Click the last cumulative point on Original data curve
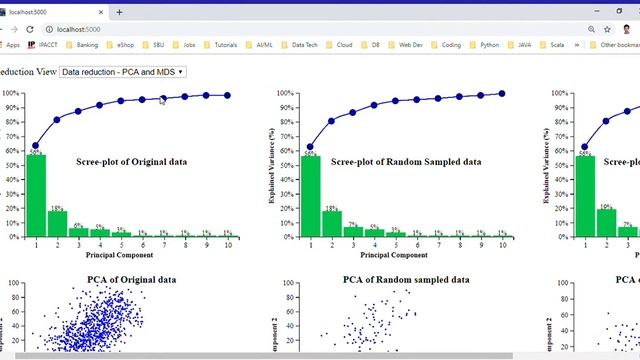The width and height of the screenshot is (640, 360). coord(227,96)
